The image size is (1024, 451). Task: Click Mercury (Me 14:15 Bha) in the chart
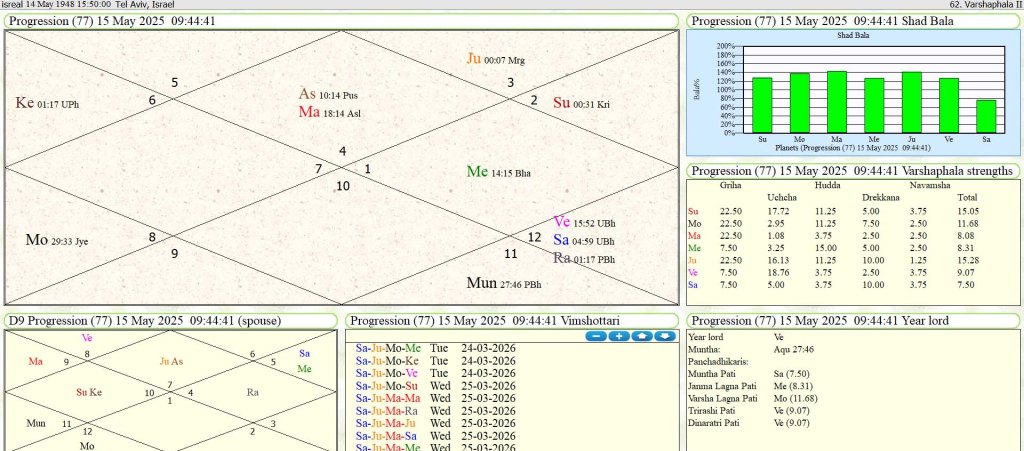(x=498, y=172)
